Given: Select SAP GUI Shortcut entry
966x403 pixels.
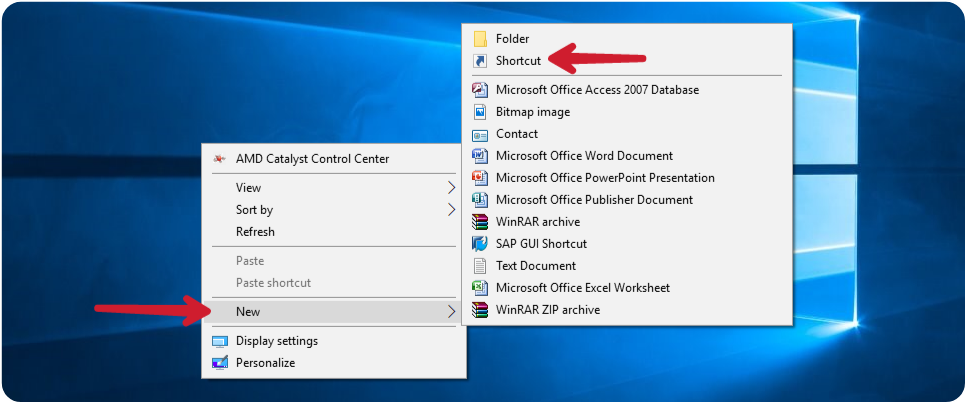Looking at the screenshot, I should coord(627,244).
